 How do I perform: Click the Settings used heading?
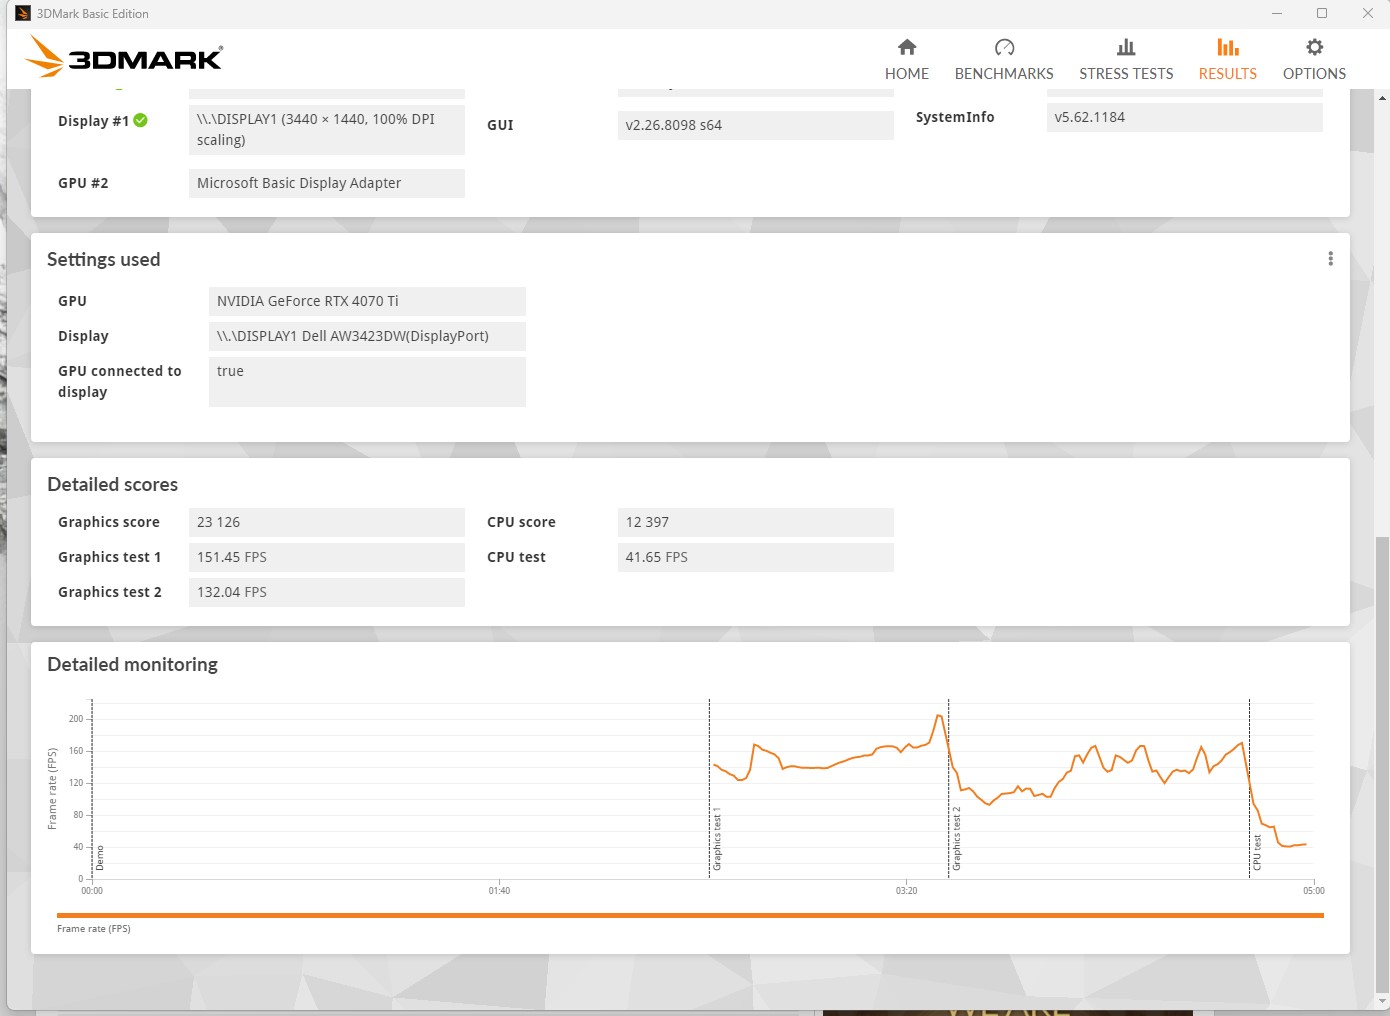tap(103, 259)
